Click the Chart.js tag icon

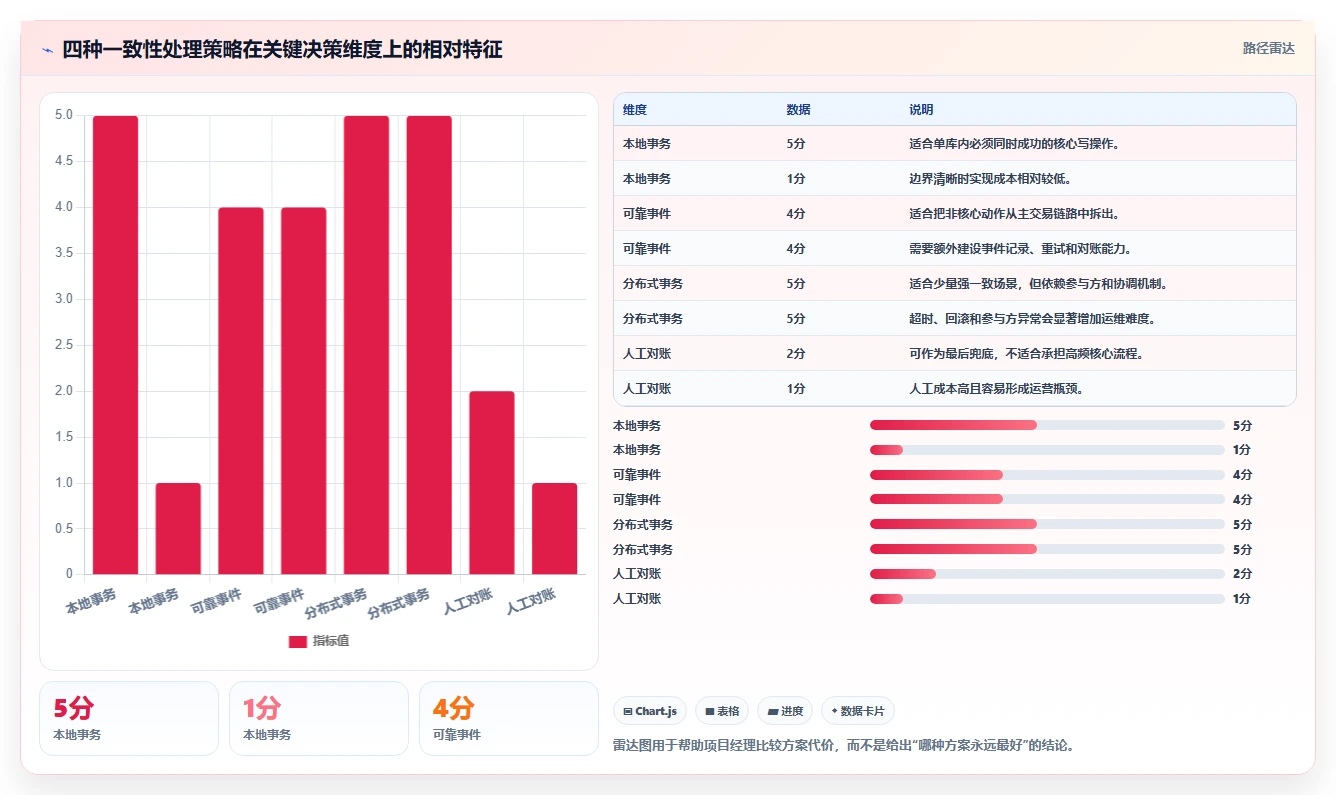pyautogui.click(x=627, y=712)
